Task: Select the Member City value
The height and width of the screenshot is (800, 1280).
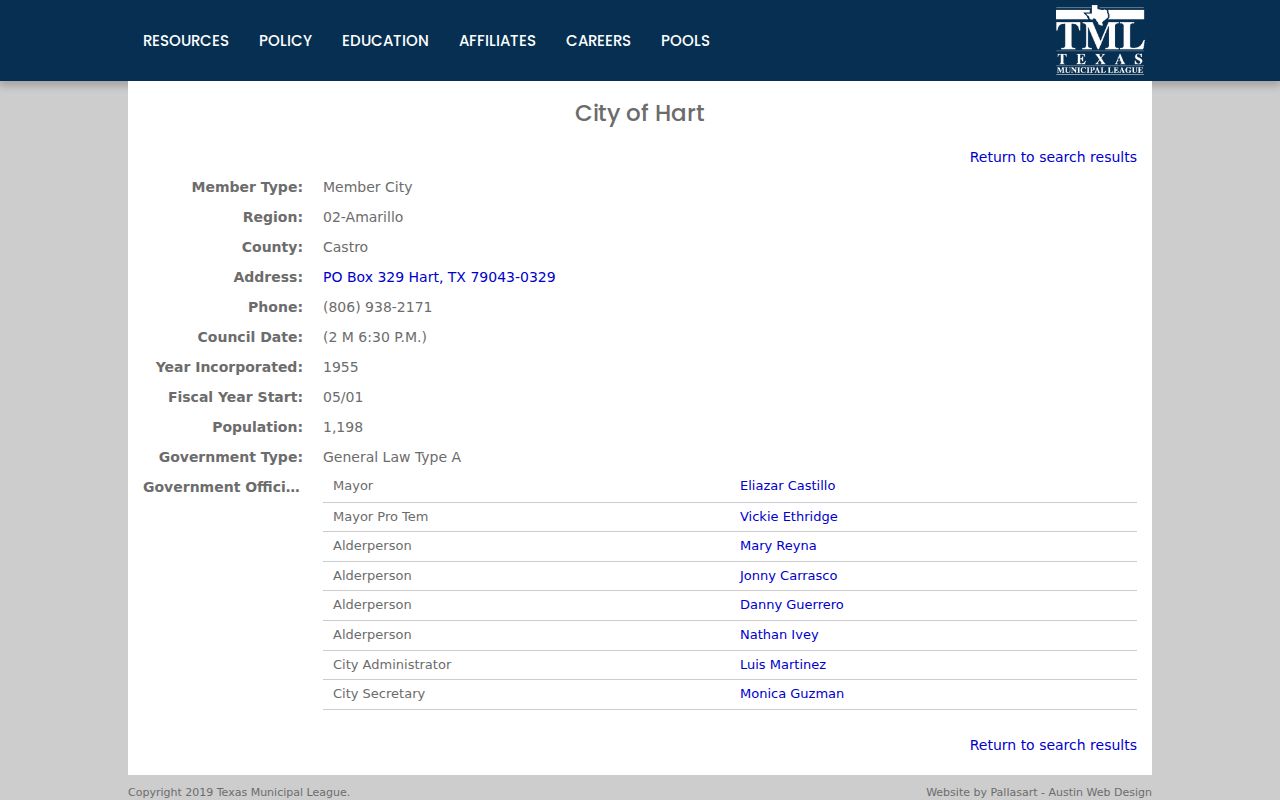Action: 367,187
